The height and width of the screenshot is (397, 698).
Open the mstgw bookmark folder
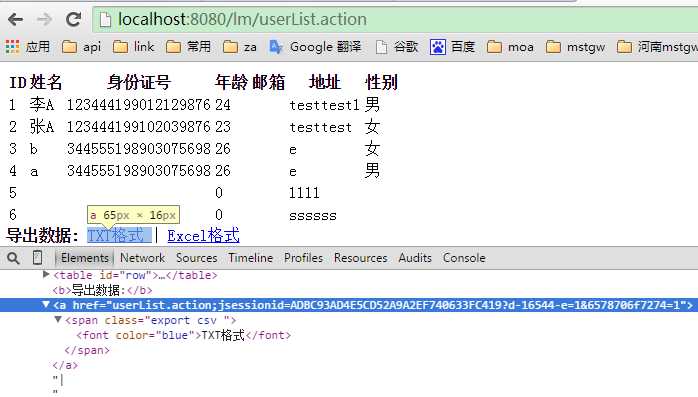coord(575,46)
